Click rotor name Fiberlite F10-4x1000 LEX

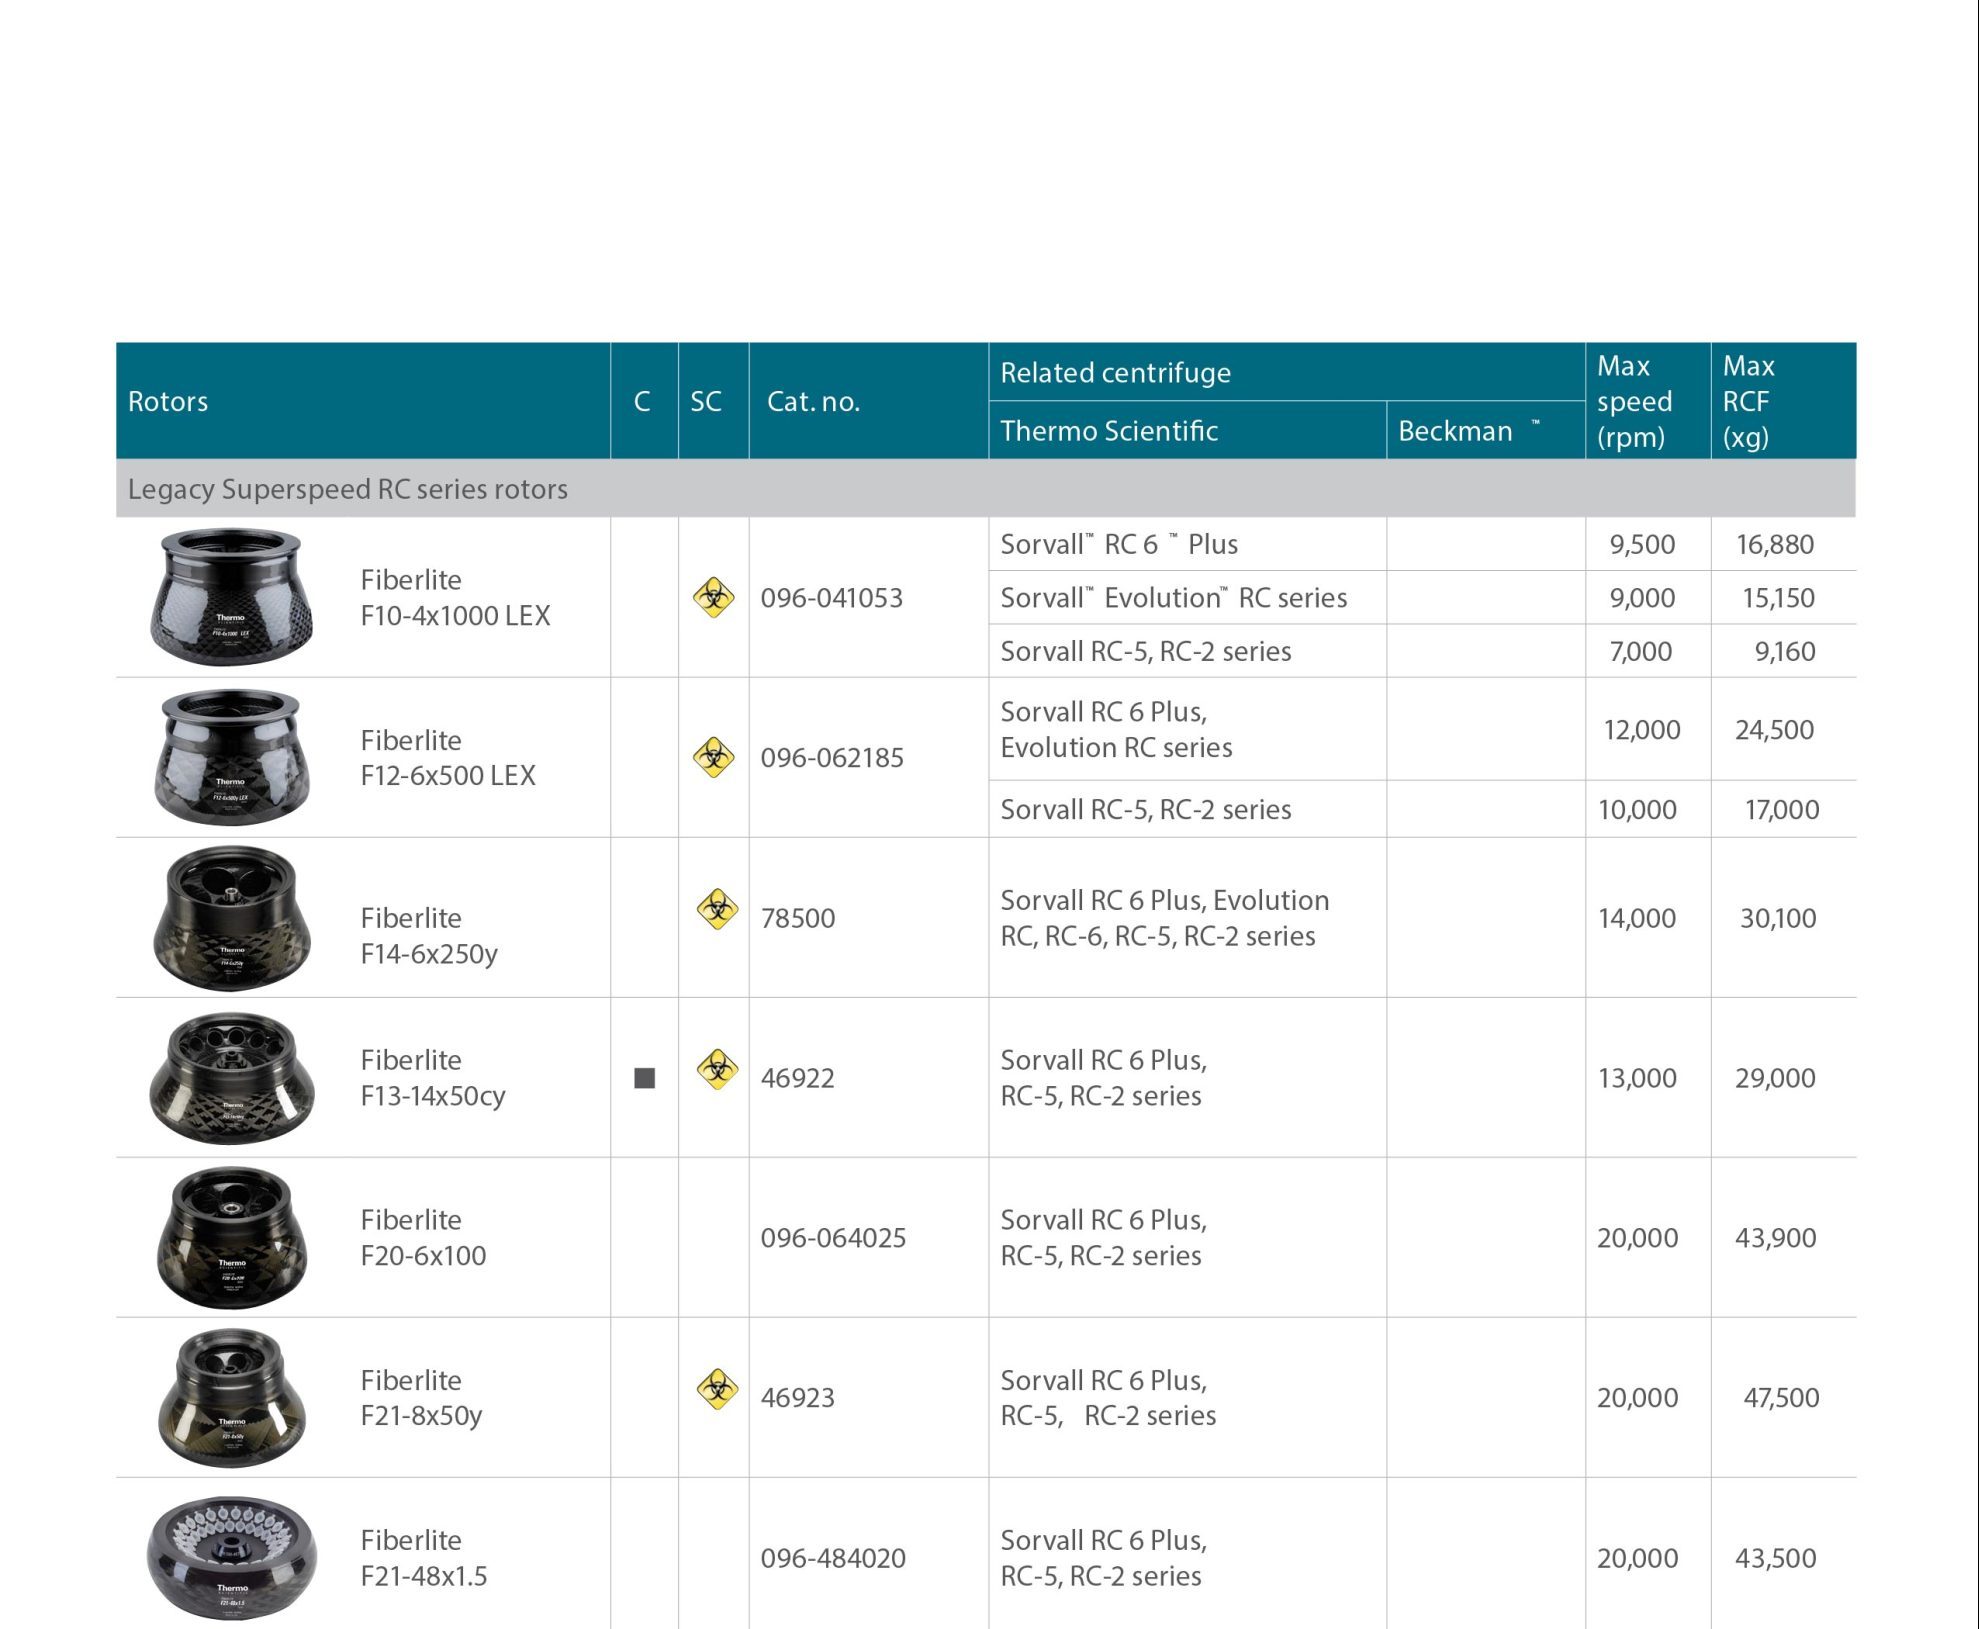pos(455,597)
